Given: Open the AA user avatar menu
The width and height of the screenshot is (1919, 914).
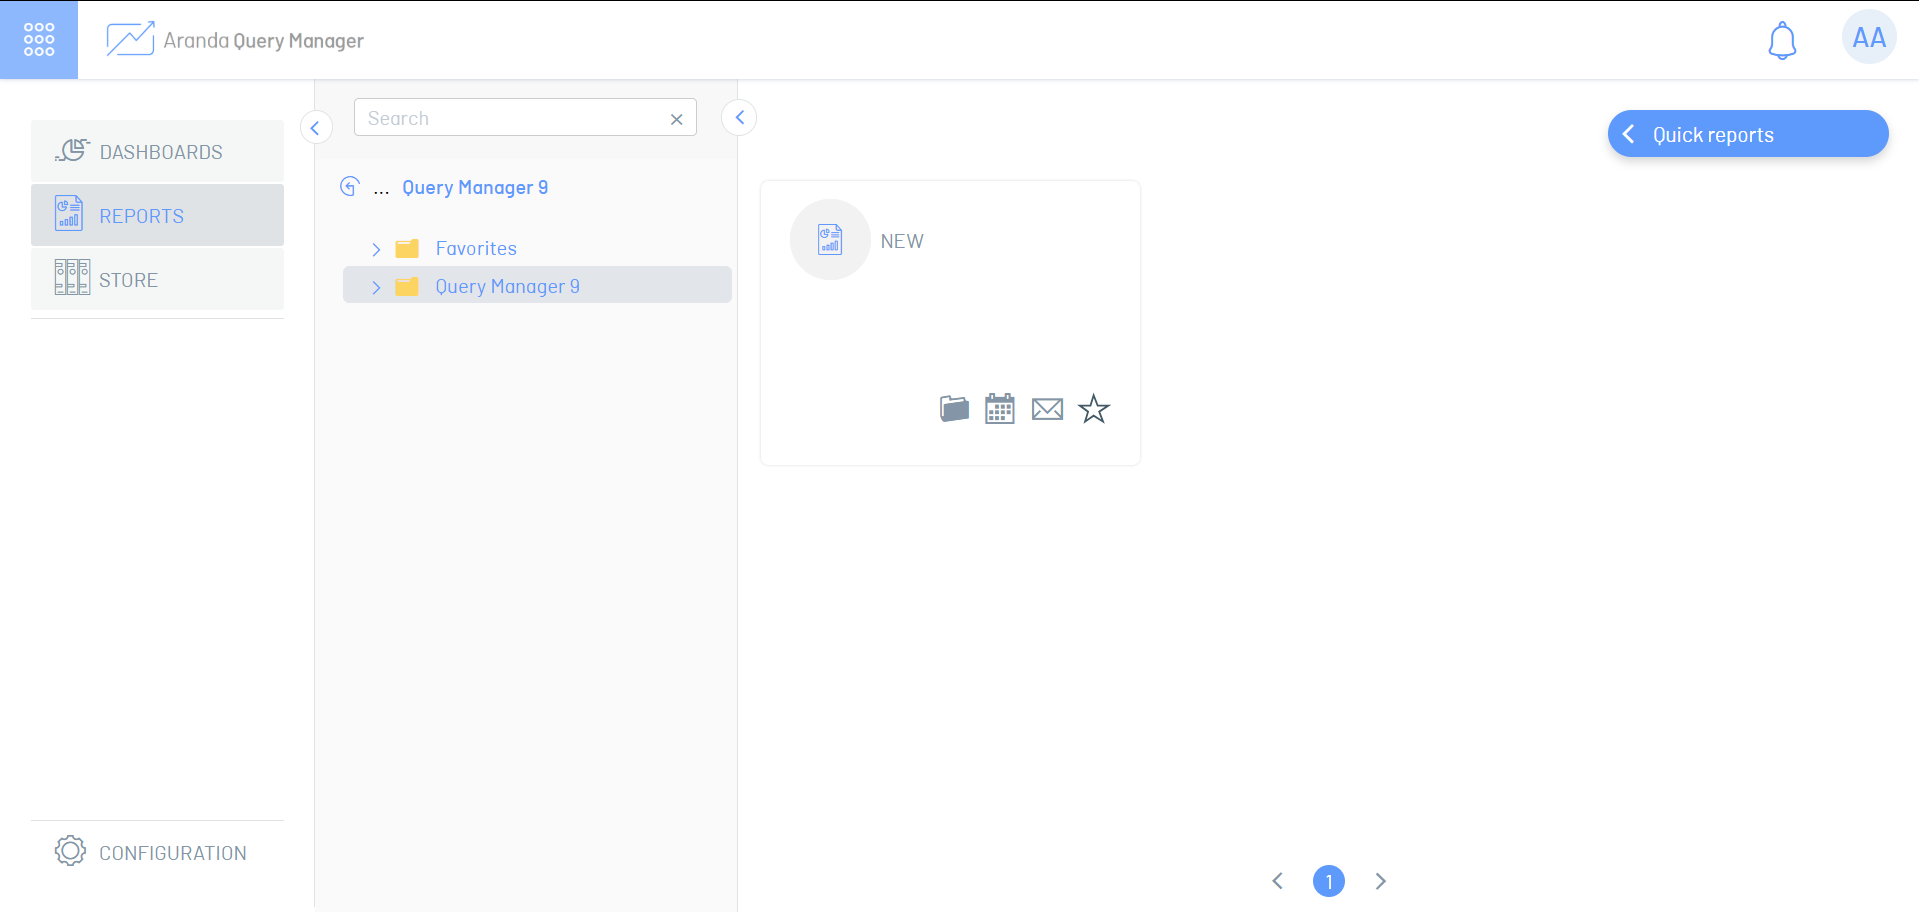Looking at the screenshot, I should coord(1868,38).
